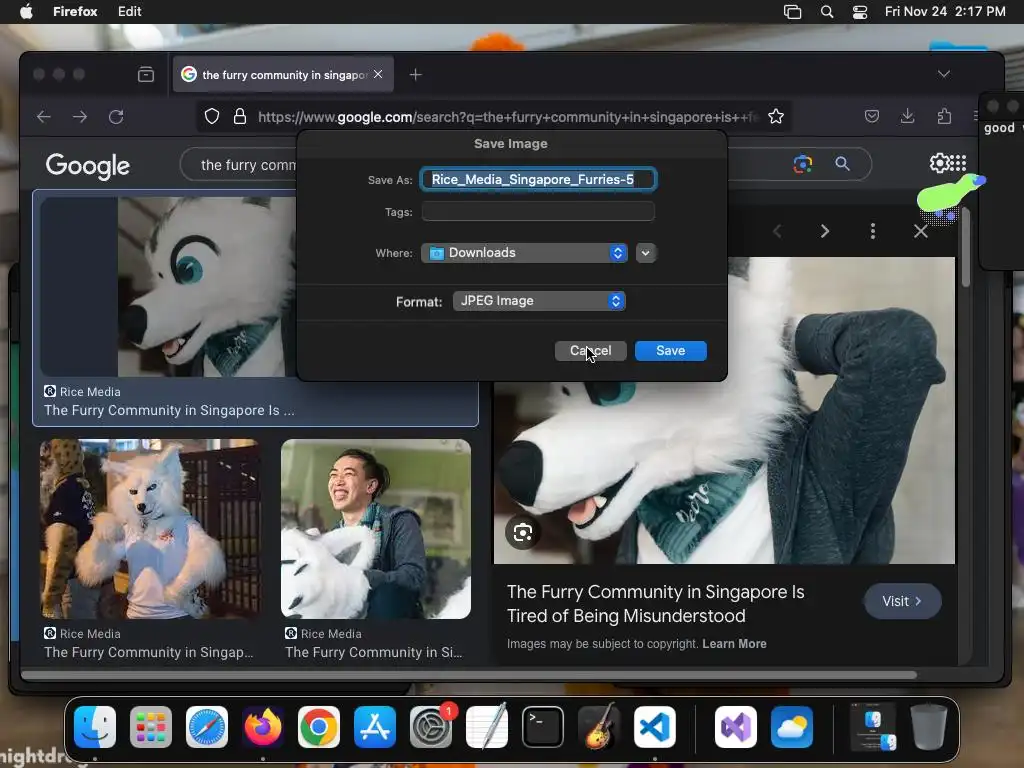Viewport: 1024px width, 768px height.
Task: Open Launchpad from the Dock
Action: (151, 727)
